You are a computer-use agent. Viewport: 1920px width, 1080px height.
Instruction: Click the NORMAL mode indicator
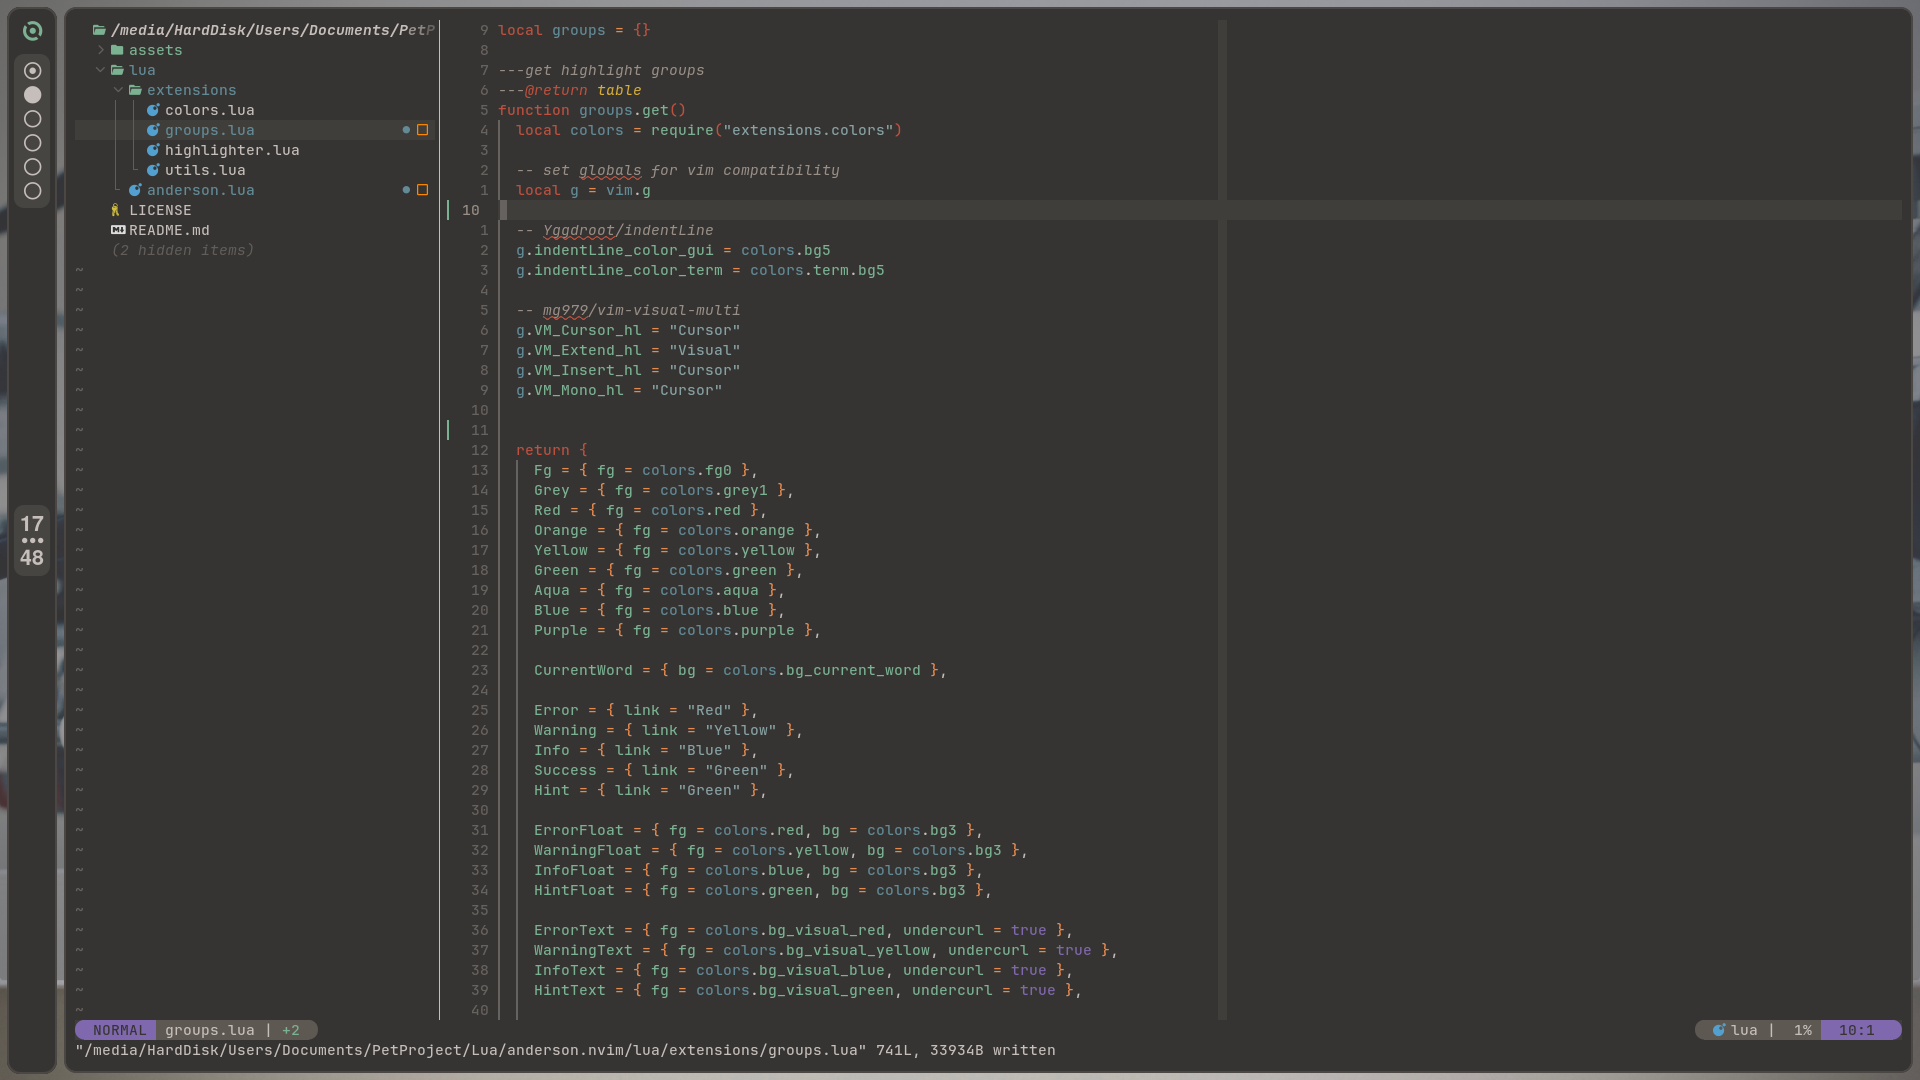[x=119, y=1030]
